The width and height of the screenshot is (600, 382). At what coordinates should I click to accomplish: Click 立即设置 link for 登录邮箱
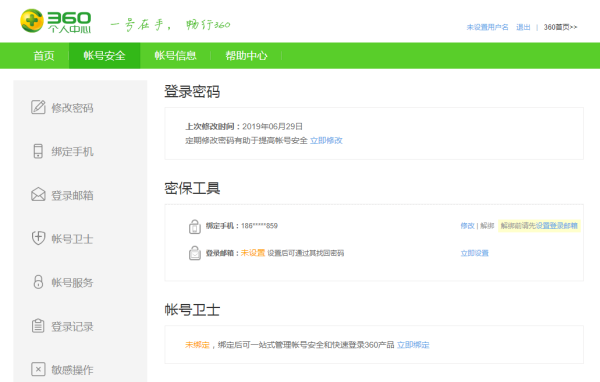tap(474, 253)
